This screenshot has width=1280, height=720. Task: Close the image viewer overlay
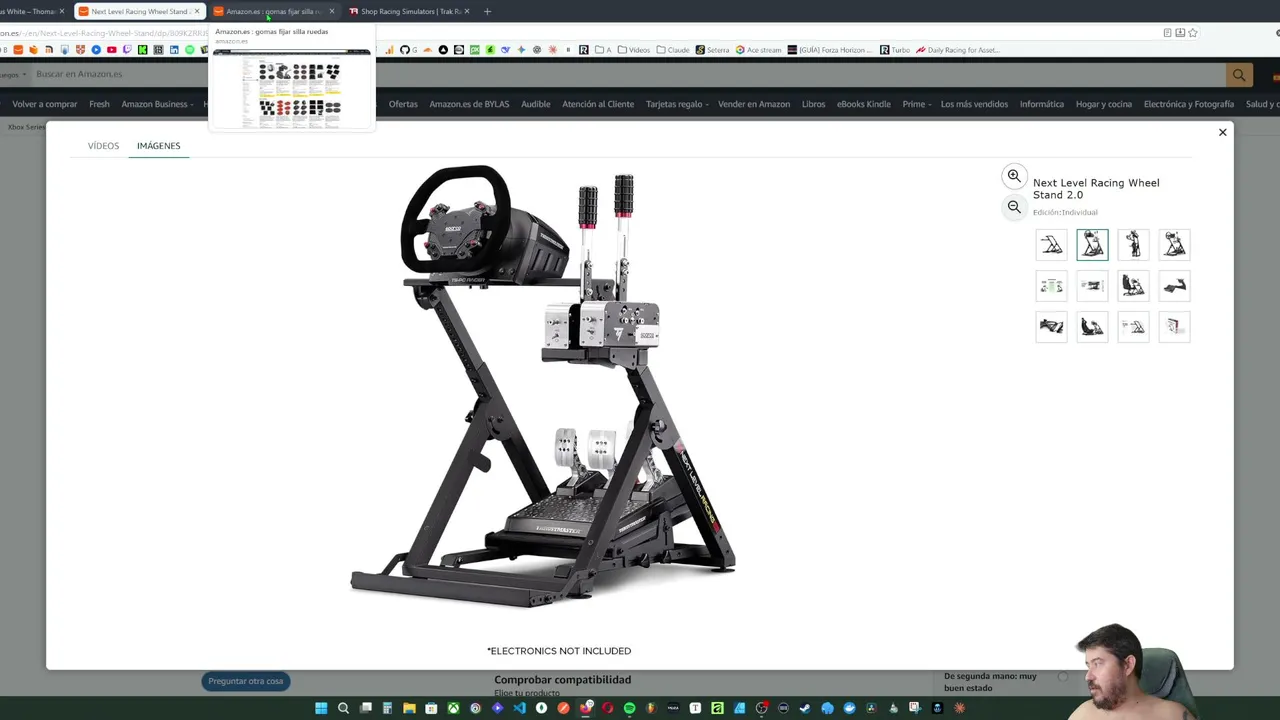coord(1222,132)
